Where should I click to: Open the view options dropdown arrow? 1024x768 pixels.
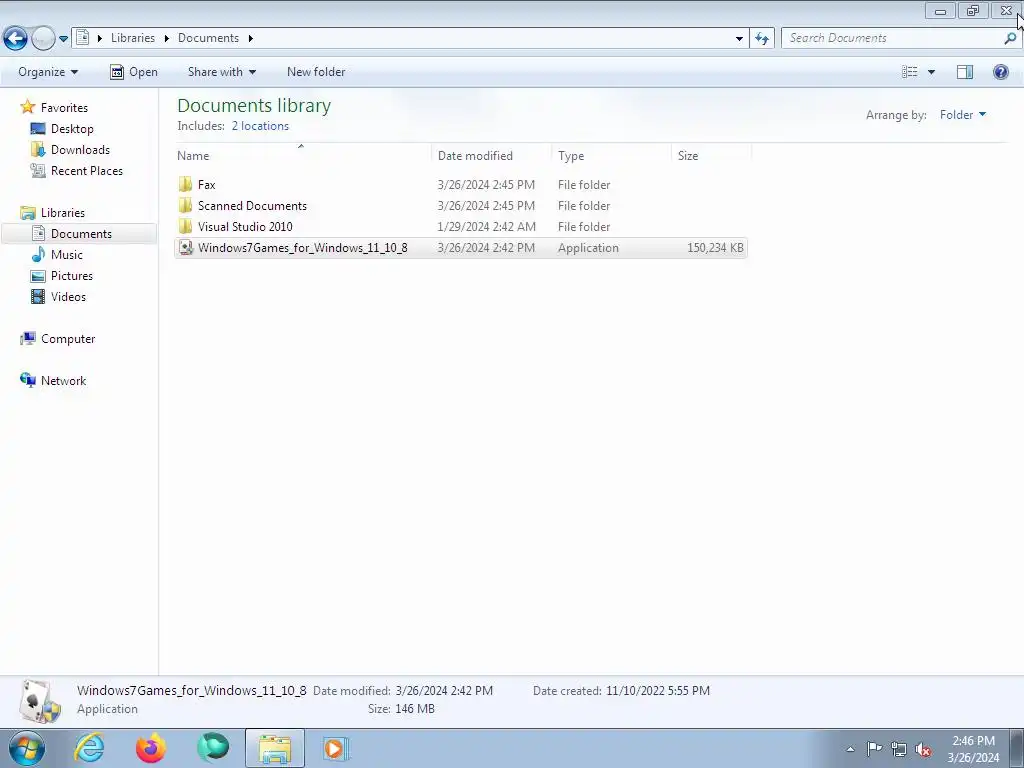pos(931,72)
